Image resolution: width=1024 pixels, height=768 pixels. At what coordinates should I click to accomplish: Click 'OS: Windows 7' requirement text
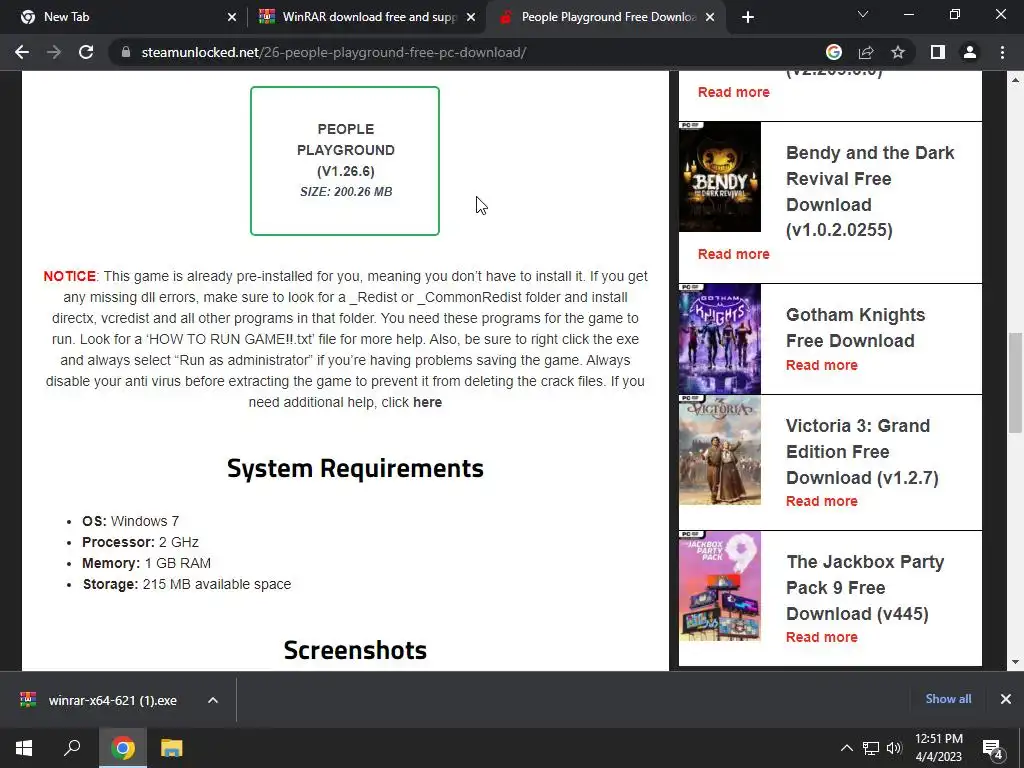[130, 521]
